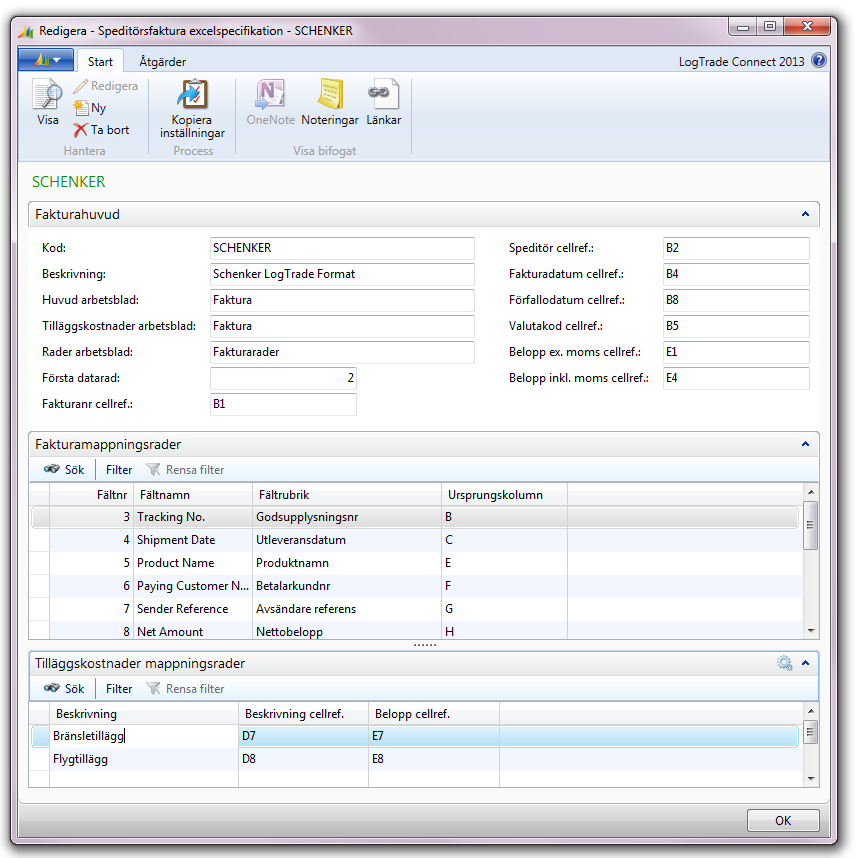This screenshot has height=858, width=859.
Task: Click the Kod input field
Action: 342,248
